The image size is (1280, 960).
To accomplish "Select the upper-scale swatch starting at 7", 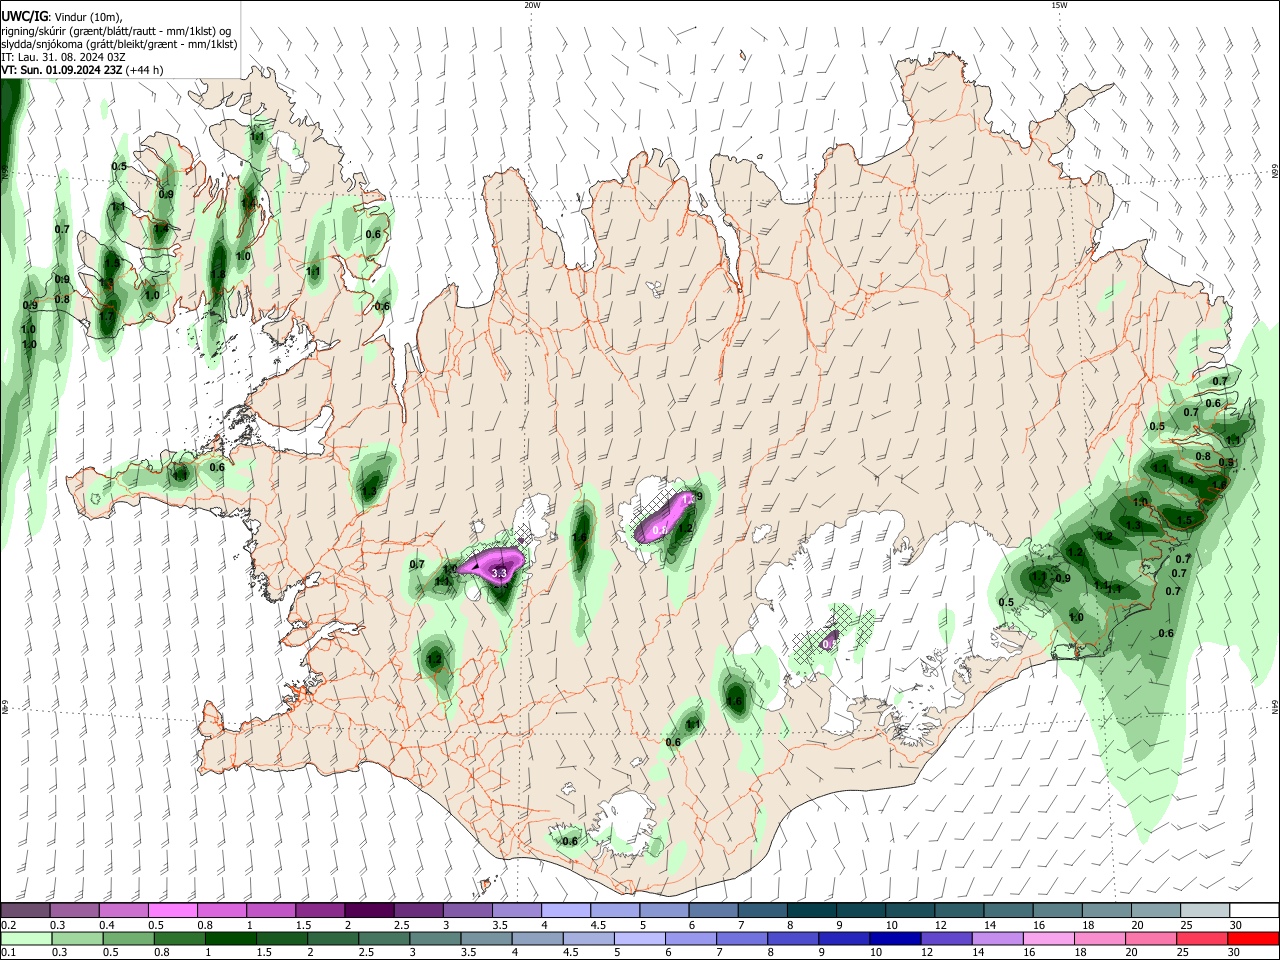I will click(762, 911).
